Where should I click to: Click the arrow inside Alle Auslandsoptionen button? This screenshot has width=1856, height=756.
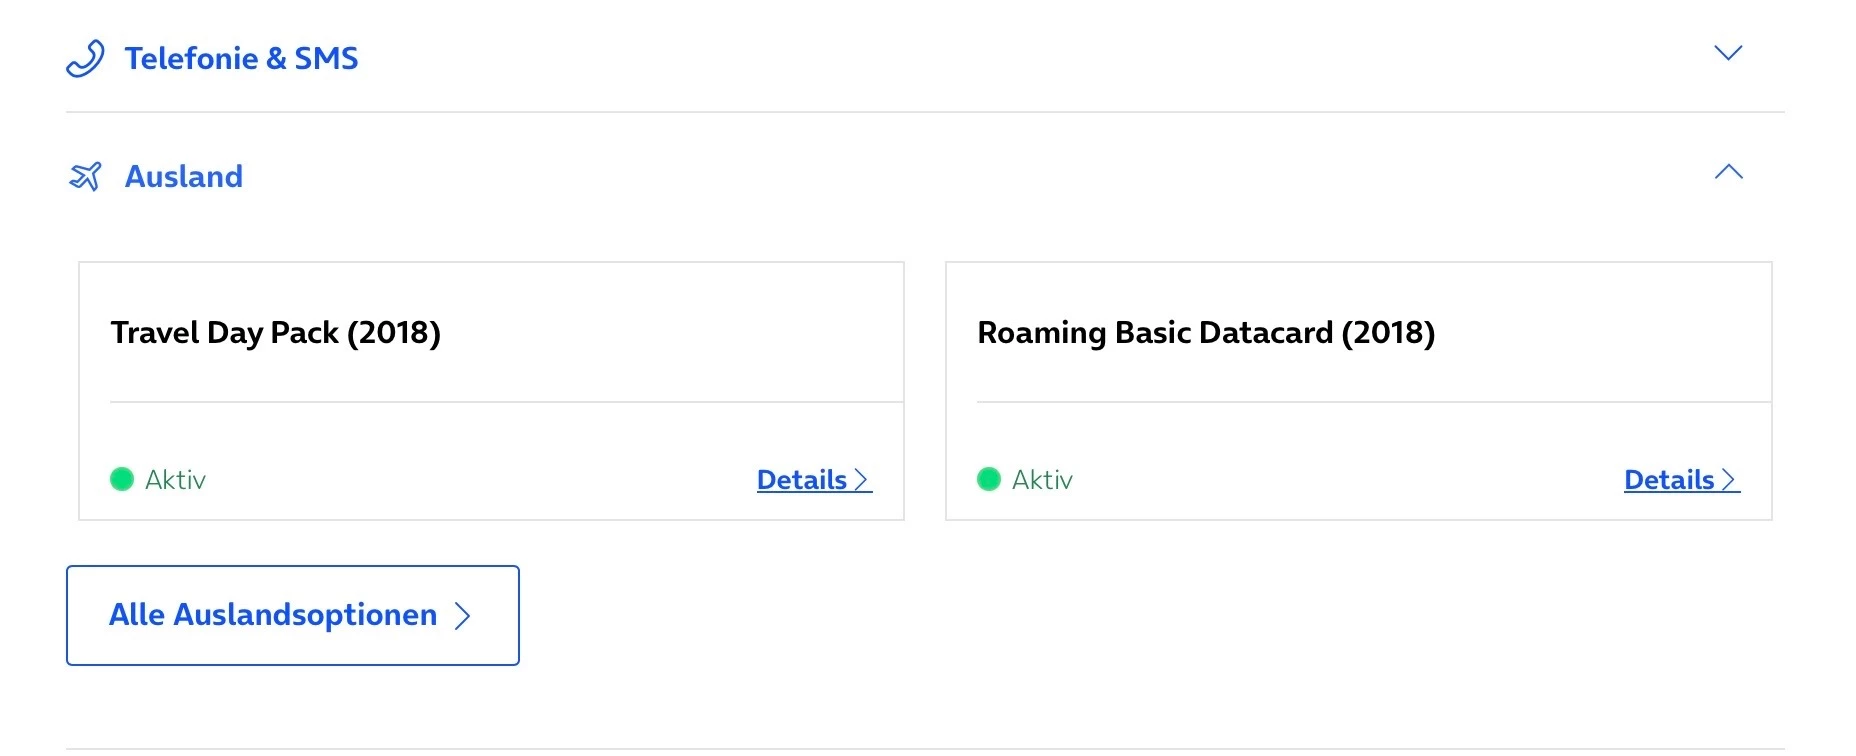pyautogui.click(x=463, y=615)
